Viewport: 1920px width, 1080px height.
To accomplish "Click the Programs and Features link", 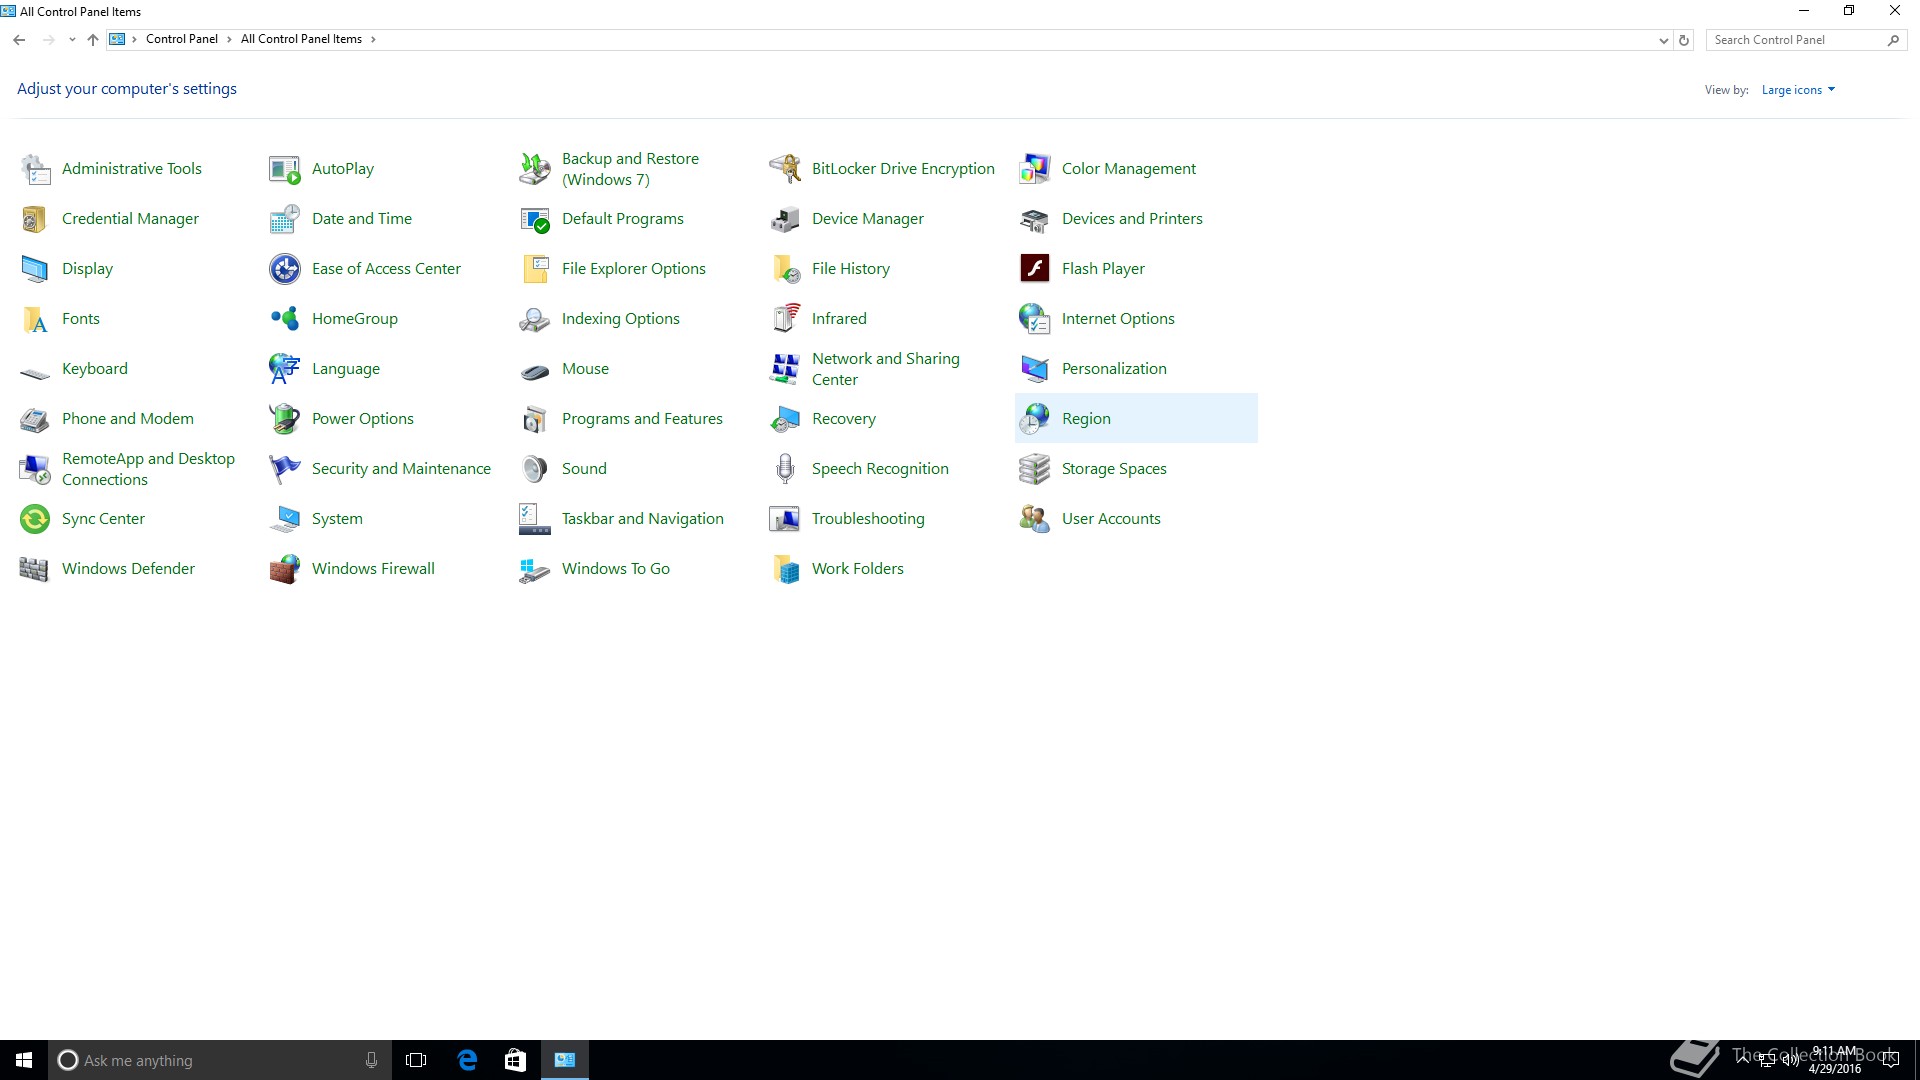I will [642, 419].
